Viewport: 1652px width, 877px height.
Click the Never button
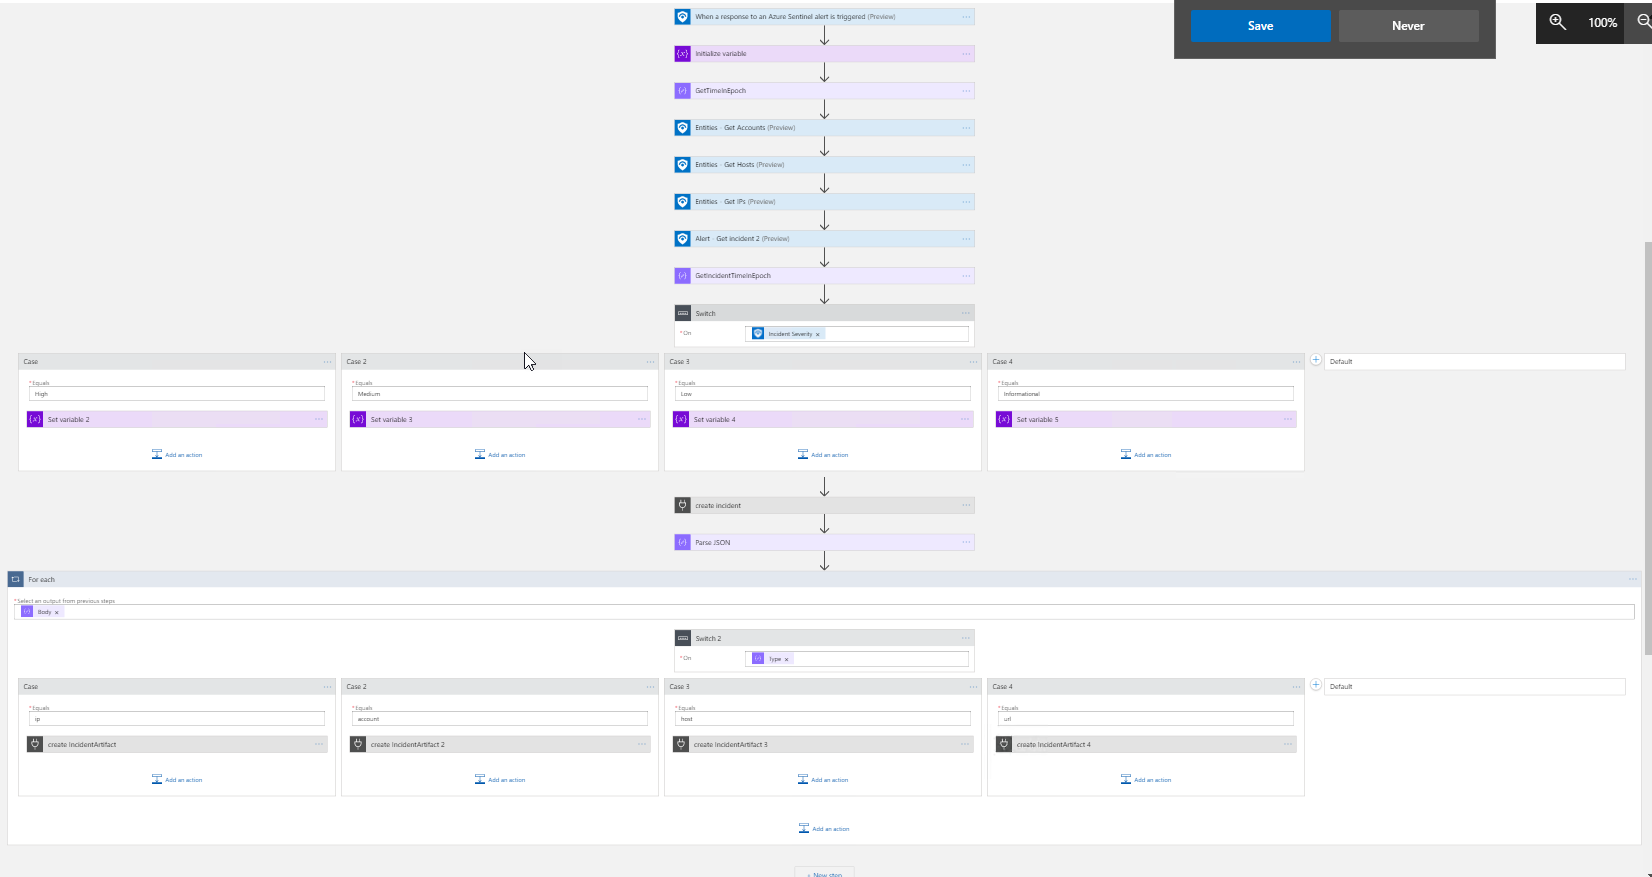1408,26
